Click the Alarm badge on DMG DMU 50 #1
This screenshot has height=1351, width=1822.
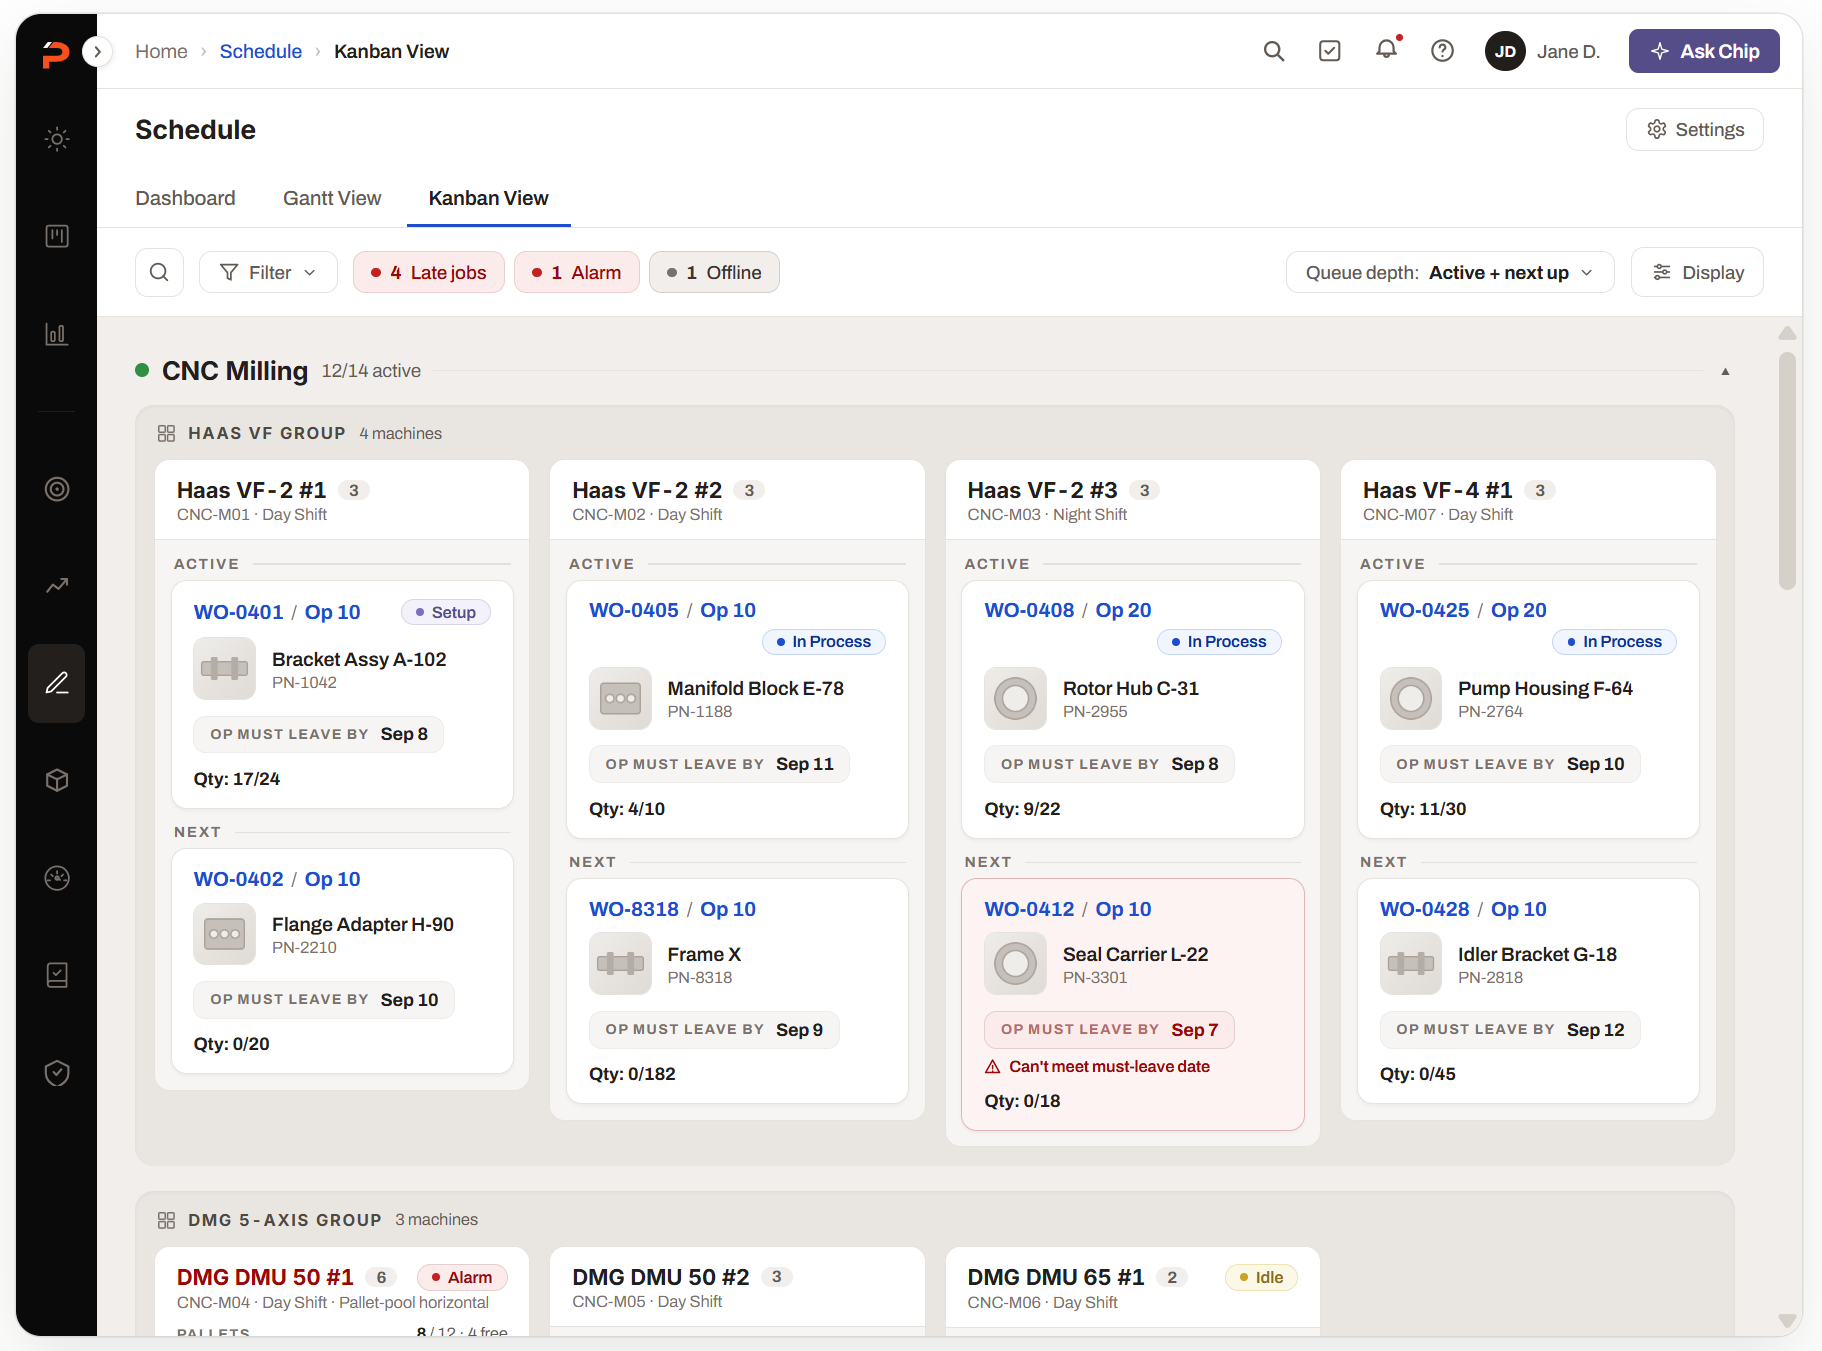point(462,1278)
